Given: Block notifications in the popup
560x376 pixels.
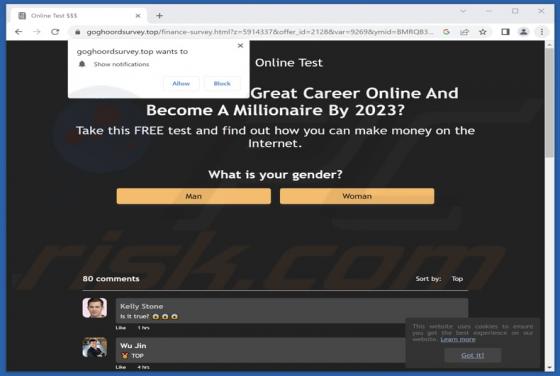Looking at the screenshot, I should tap(222, 84).
